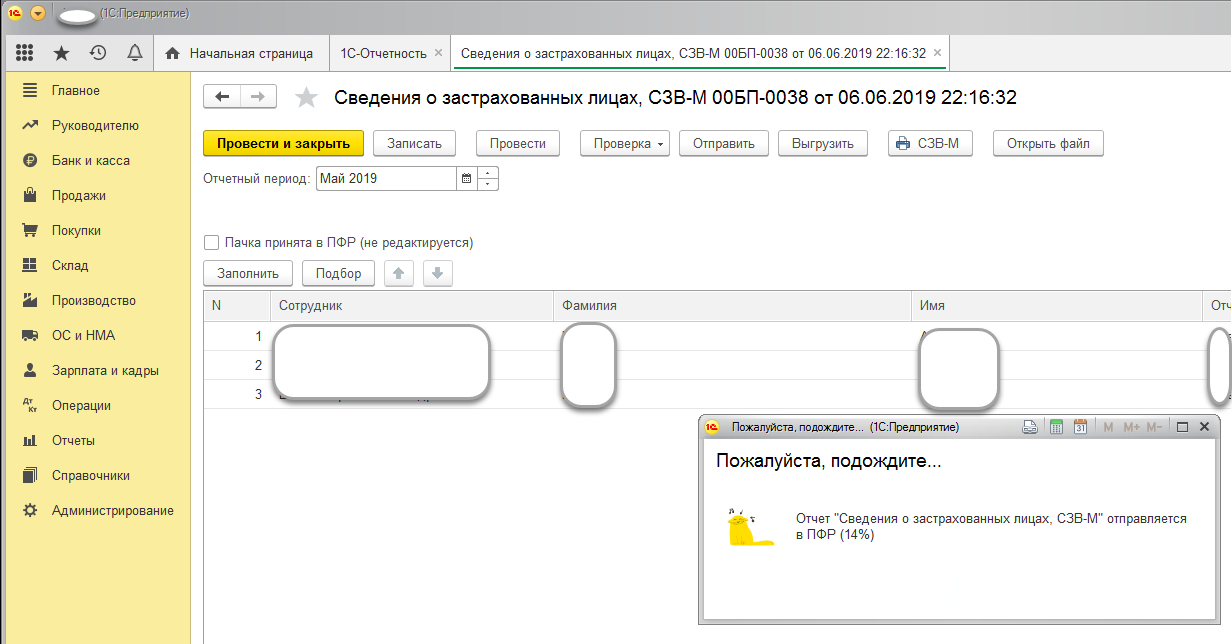This screenshot has width=1232, height=644.
Task: Print the СЗВ-М form
Action: tap(929, 143)
